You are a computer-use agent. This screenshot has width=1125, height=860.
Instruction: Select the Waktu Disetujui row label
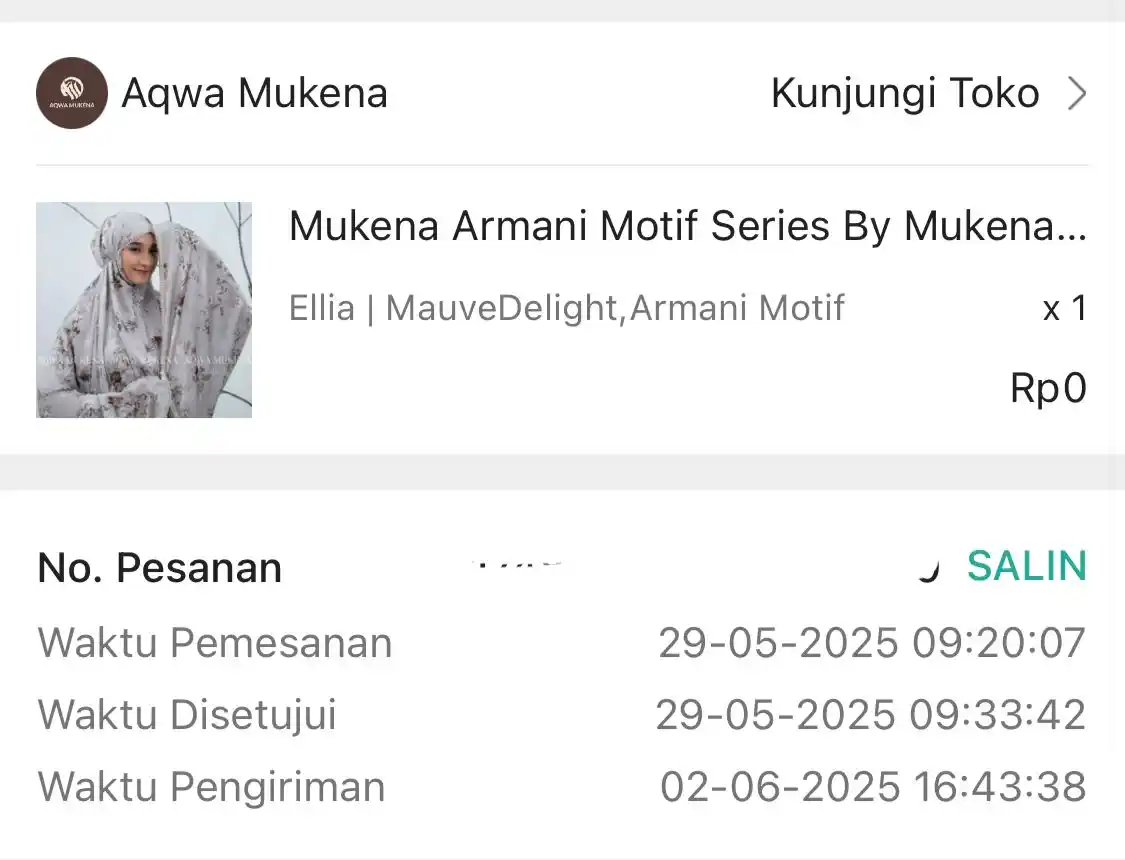point(187,715)
